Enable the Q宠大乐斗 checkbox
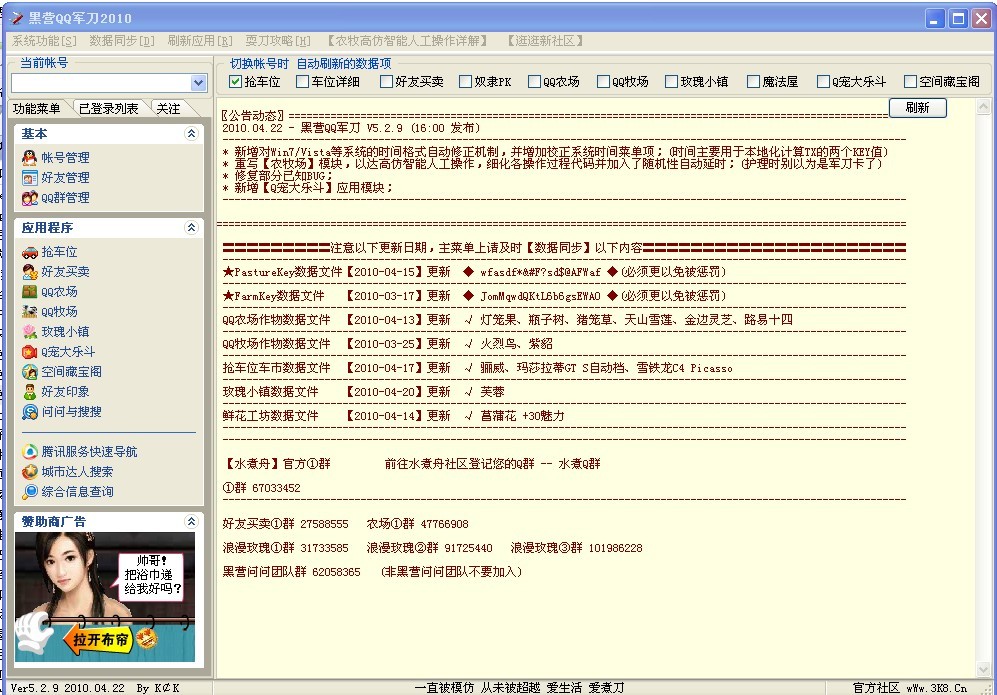 click(823, 81)
